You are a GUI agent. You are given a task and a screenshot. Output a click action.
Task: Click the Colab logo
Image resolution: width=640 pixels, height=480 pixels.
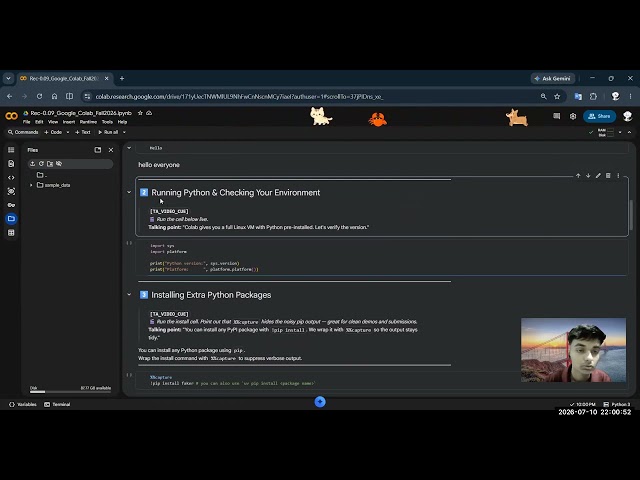11,116
